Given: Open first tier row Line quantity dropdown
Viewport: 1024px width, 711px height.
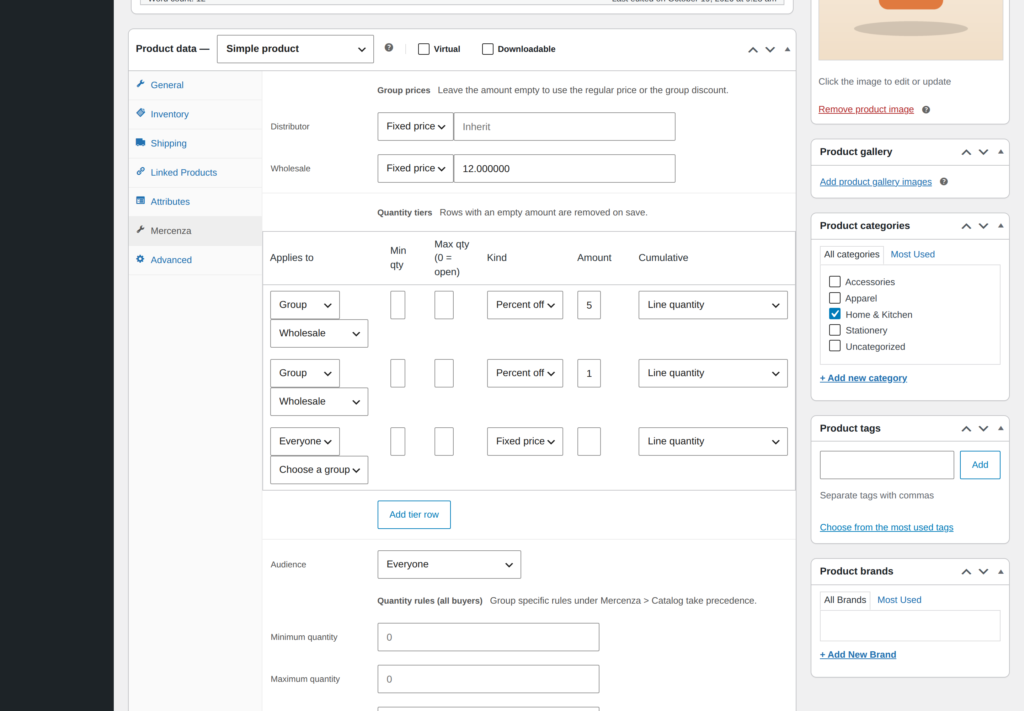Looking at the screenshot, I should pyautogui.click(x=713, y=305).
